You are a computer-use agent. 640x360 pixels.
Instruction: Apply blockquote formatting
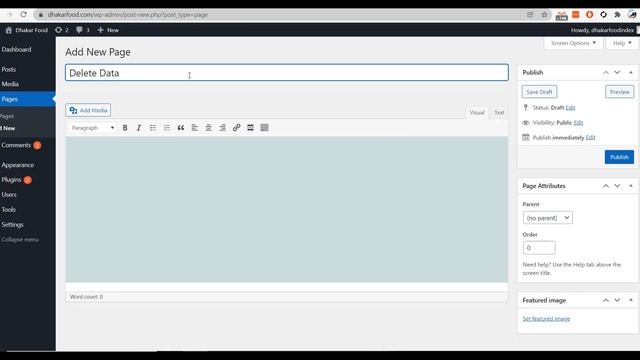[x=180, y=128]
